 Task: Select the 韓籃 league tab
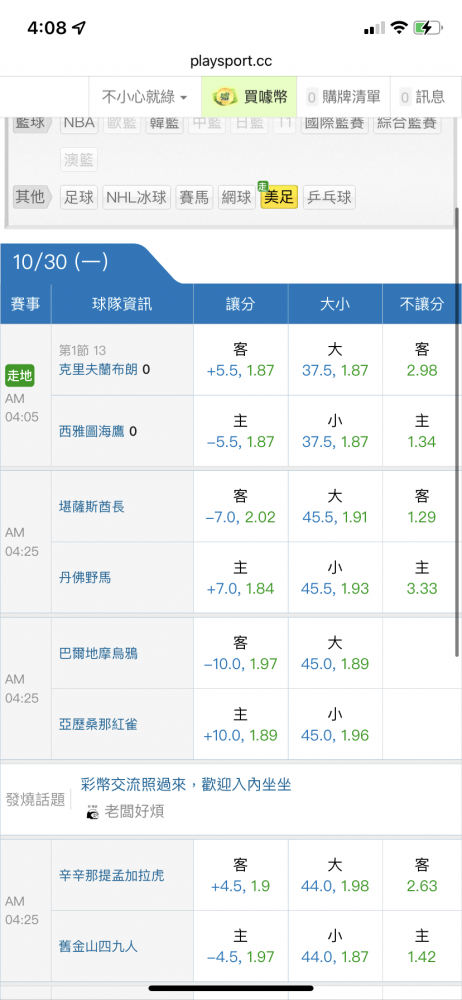pos(165,123)
